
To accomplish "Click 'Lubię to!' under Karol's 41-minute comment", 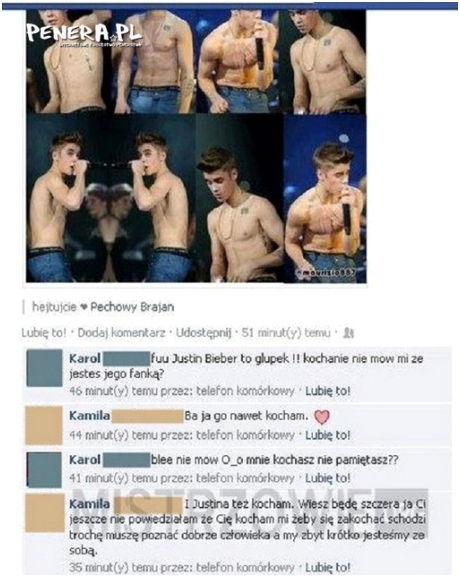I will tap(328, 478).
